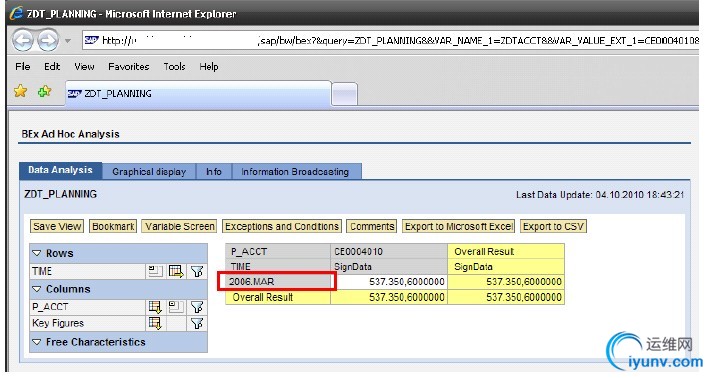Viewport: 709px width, 378px height.
Task: Remove TIME from drilldown icon
Action: click(155, 271)
